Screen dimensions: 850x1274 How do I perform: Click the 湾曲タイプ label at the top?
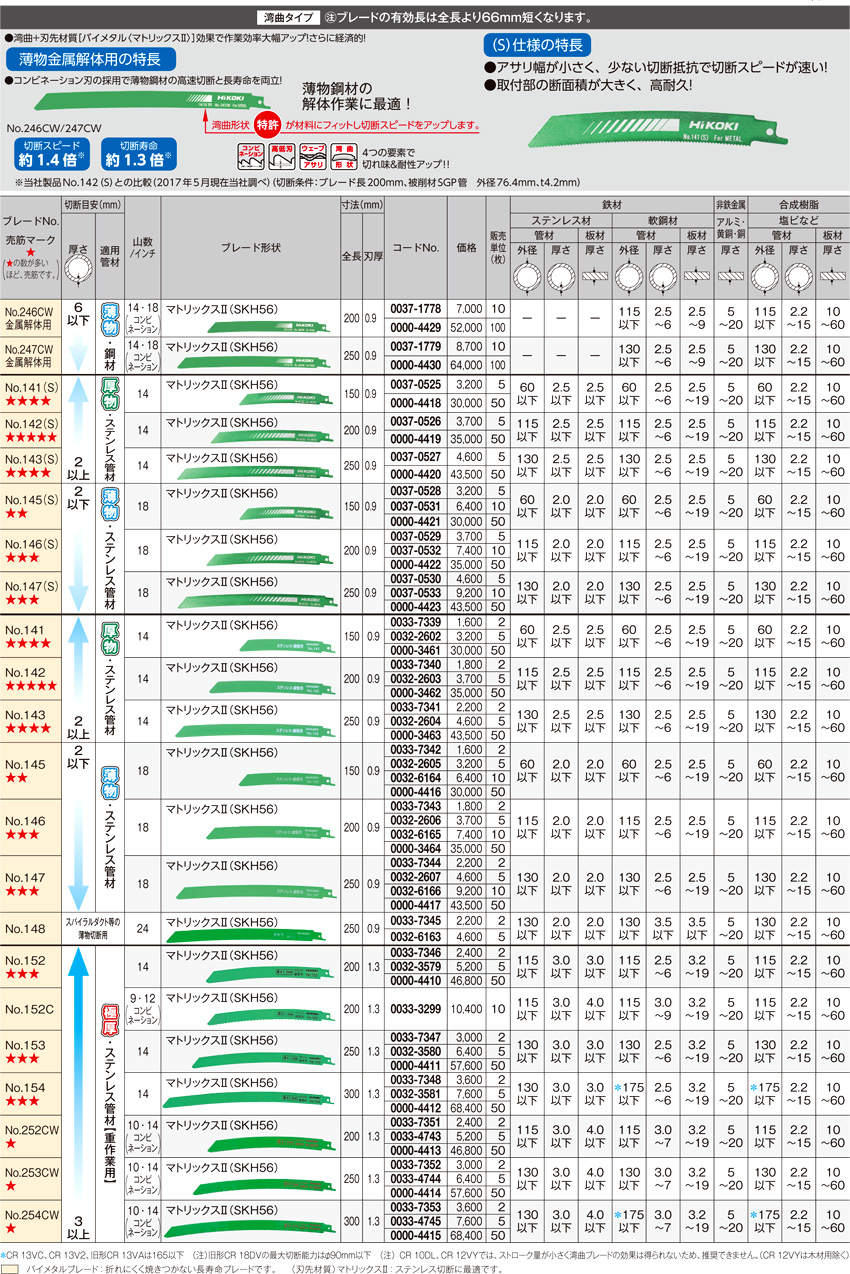[x=288, y=18]
